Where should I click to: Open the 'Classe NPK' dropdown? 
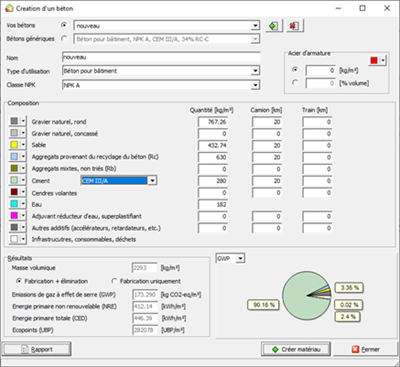[x=255, y=85]
